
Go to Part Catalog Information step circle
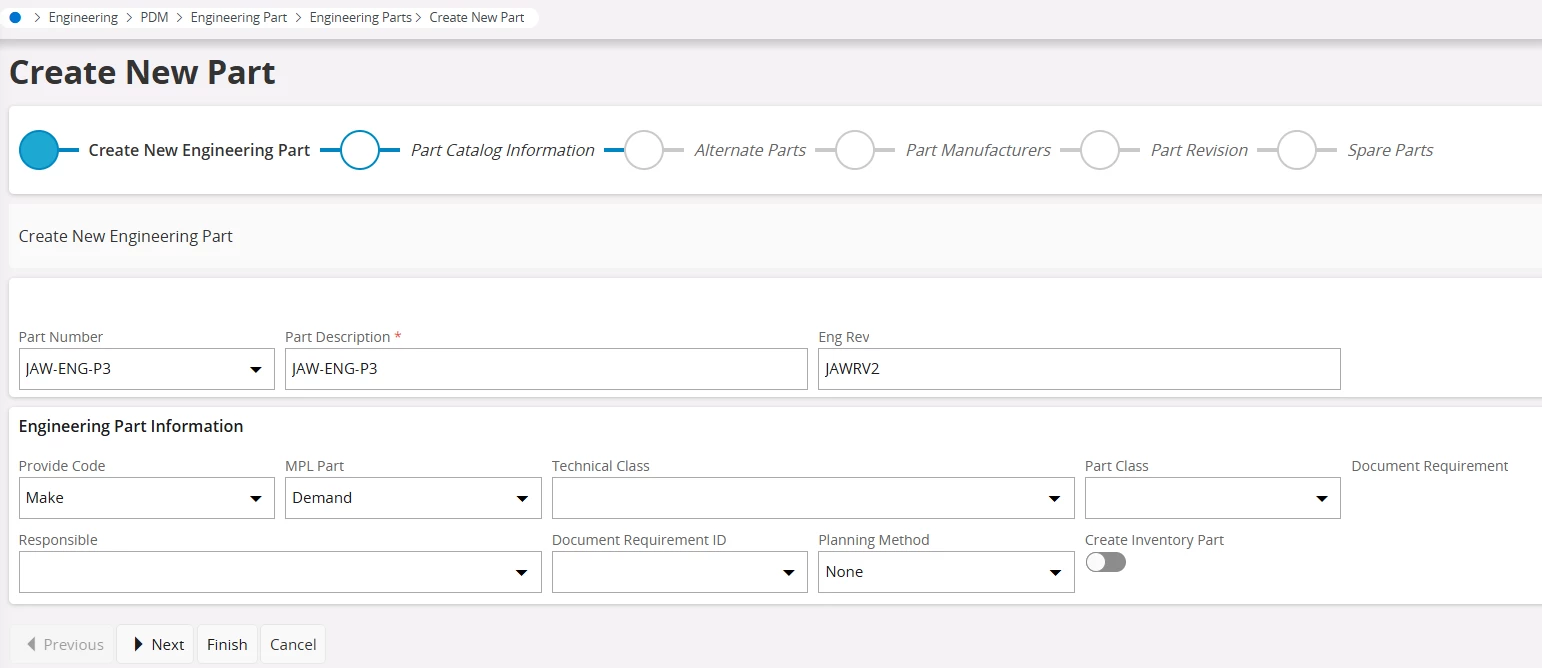click(360, 150)
